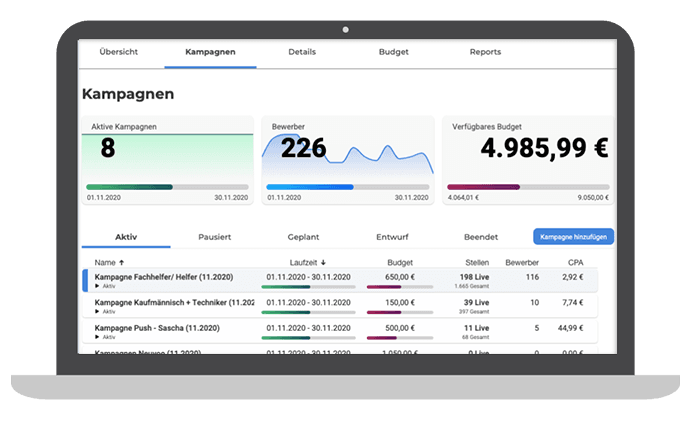Click the 9.050,00 € total budget label
This screenshot has height=430, width=697.
click(x=593, y=197)
